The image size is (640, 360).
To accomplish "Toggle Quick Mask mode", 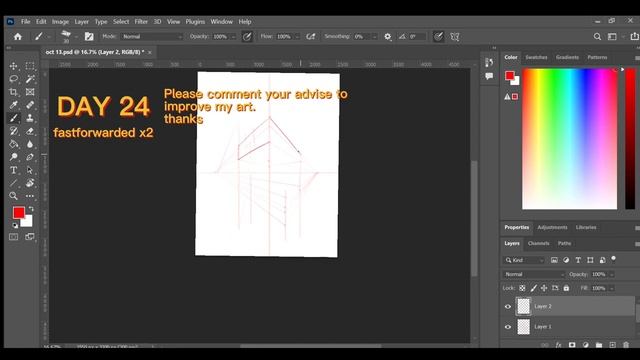I will click(13, 237).
